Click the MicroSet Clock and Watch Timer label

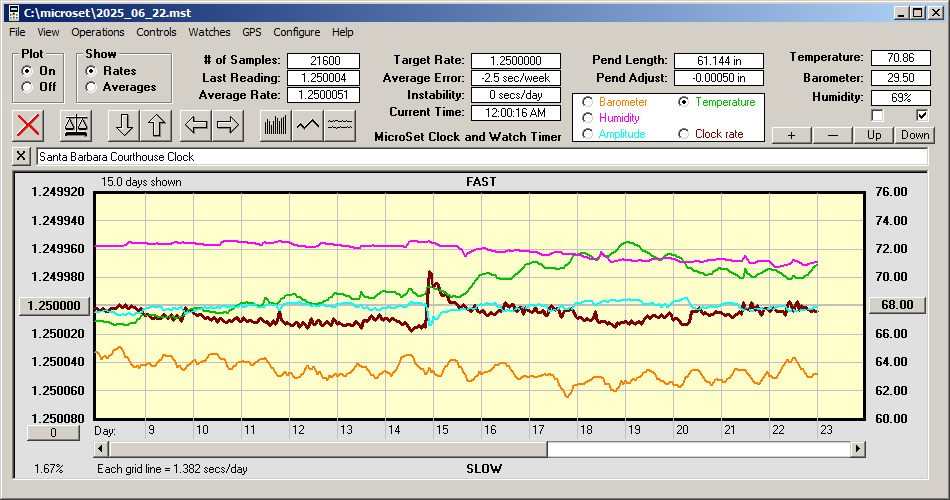pos(468,137)
